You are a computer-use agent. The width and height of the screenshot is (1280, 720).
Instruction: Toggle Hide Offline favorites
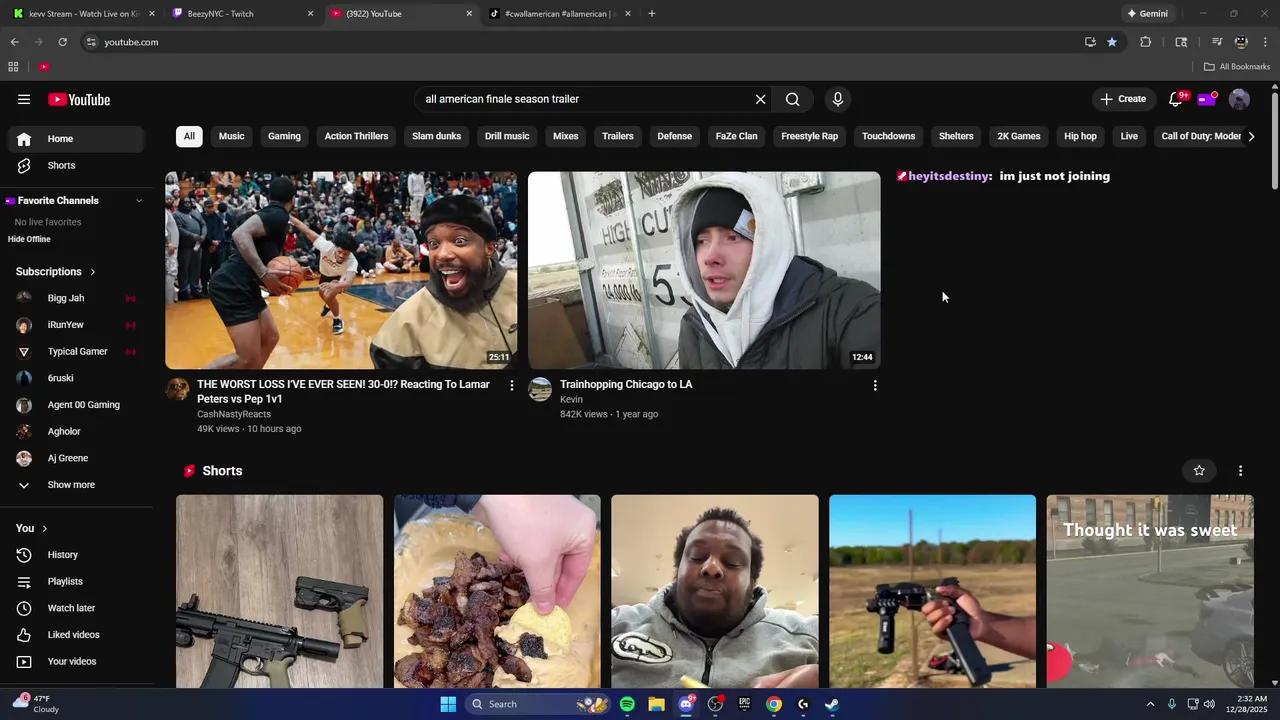pos(29,239)
